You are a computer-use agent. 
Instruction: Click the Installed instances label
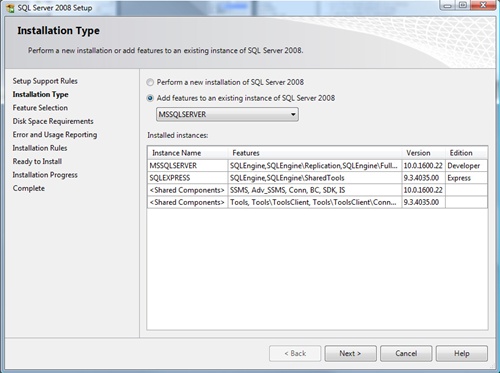coord(178,135)
